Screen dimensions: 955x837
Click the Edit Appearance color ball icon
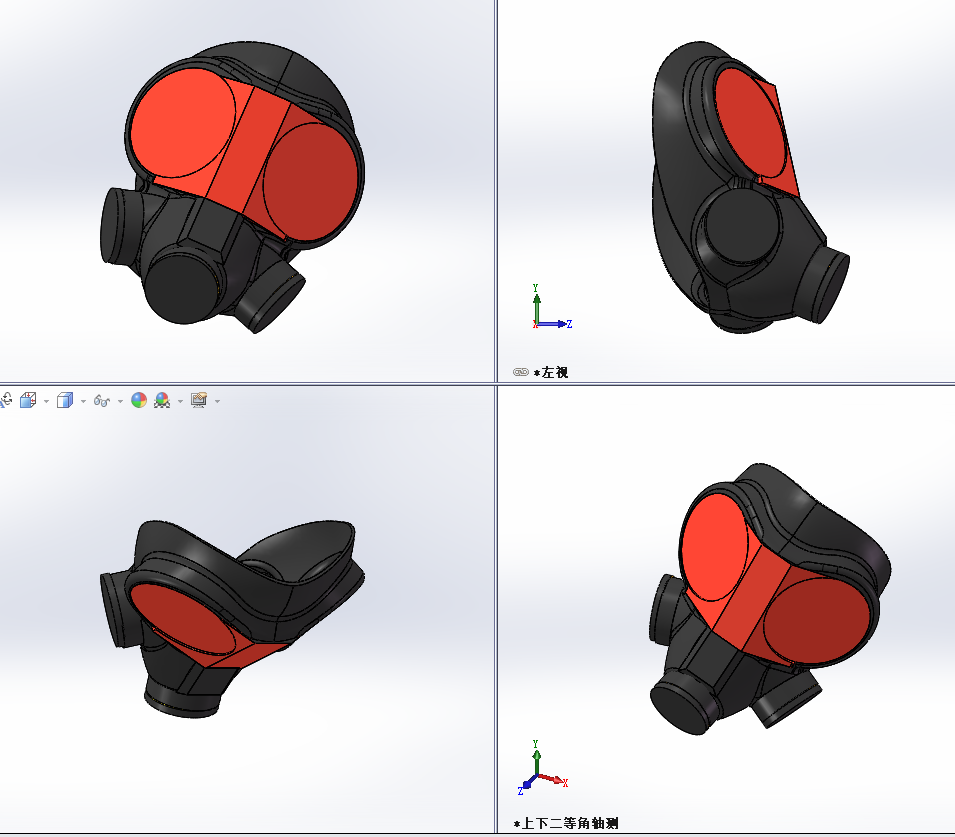click(139, 400)
